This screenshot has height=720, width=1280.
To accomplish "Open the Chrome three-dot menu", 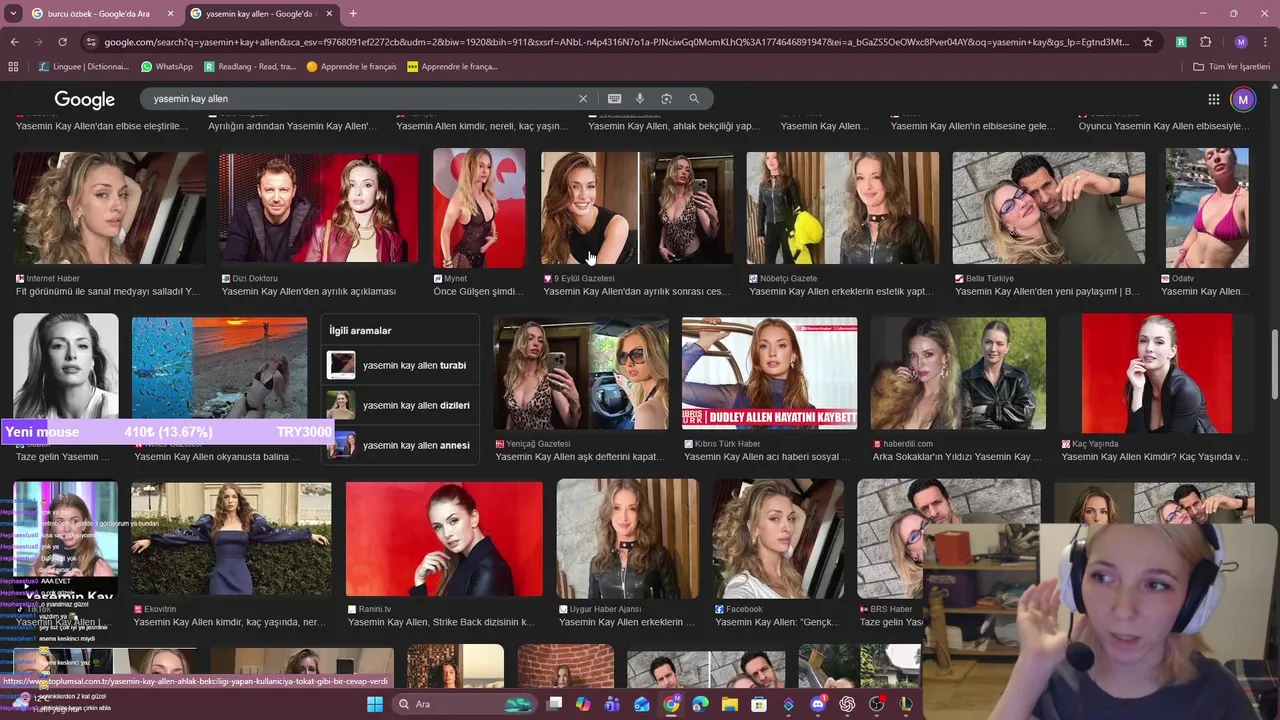I will coord(1265,42).
